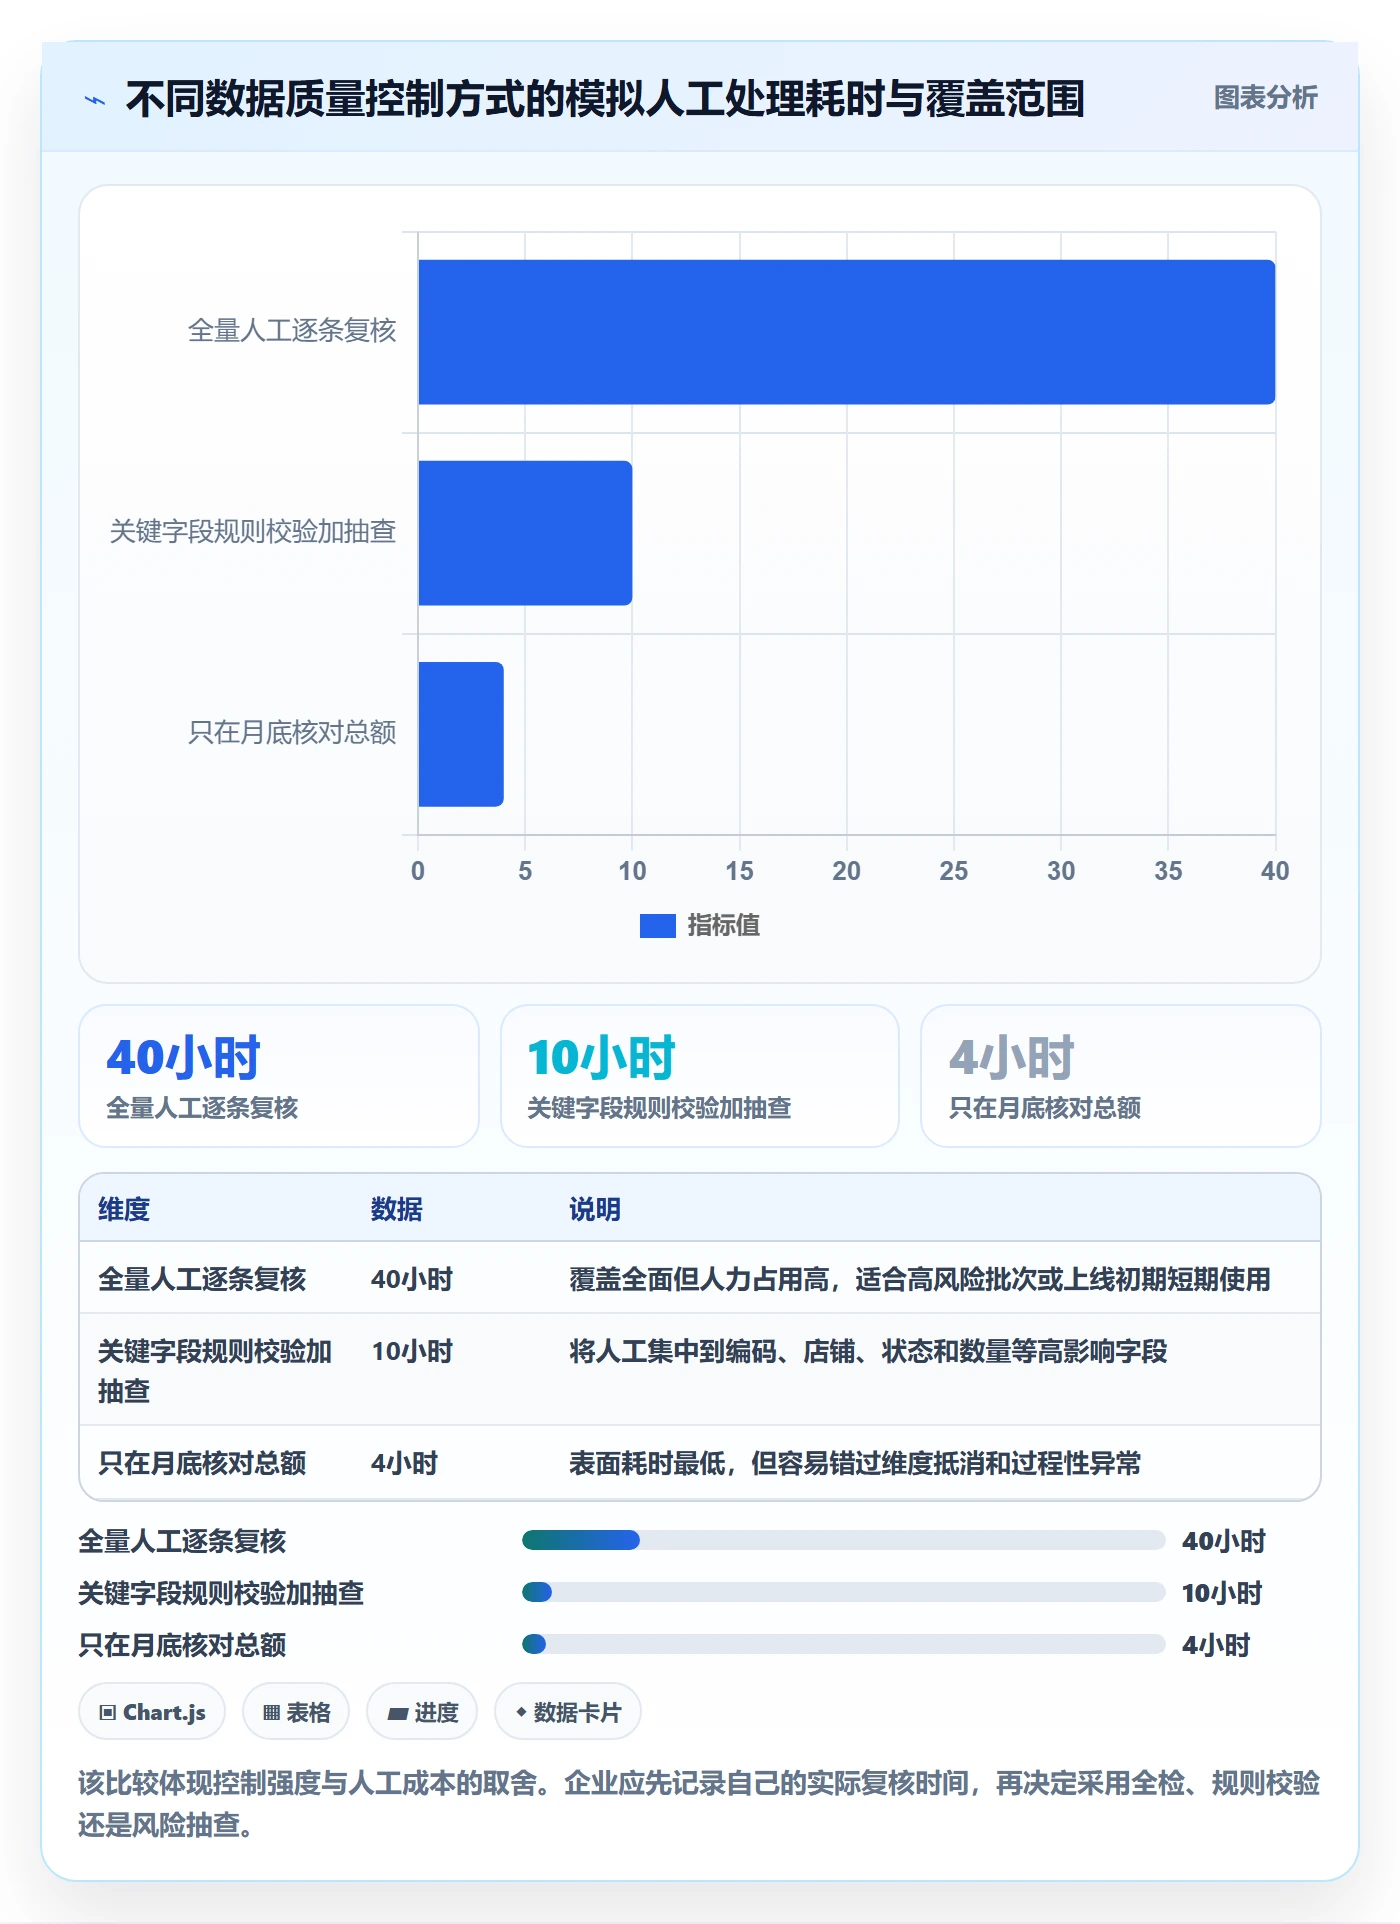Click the 说明 column header

coord(595,1209)
